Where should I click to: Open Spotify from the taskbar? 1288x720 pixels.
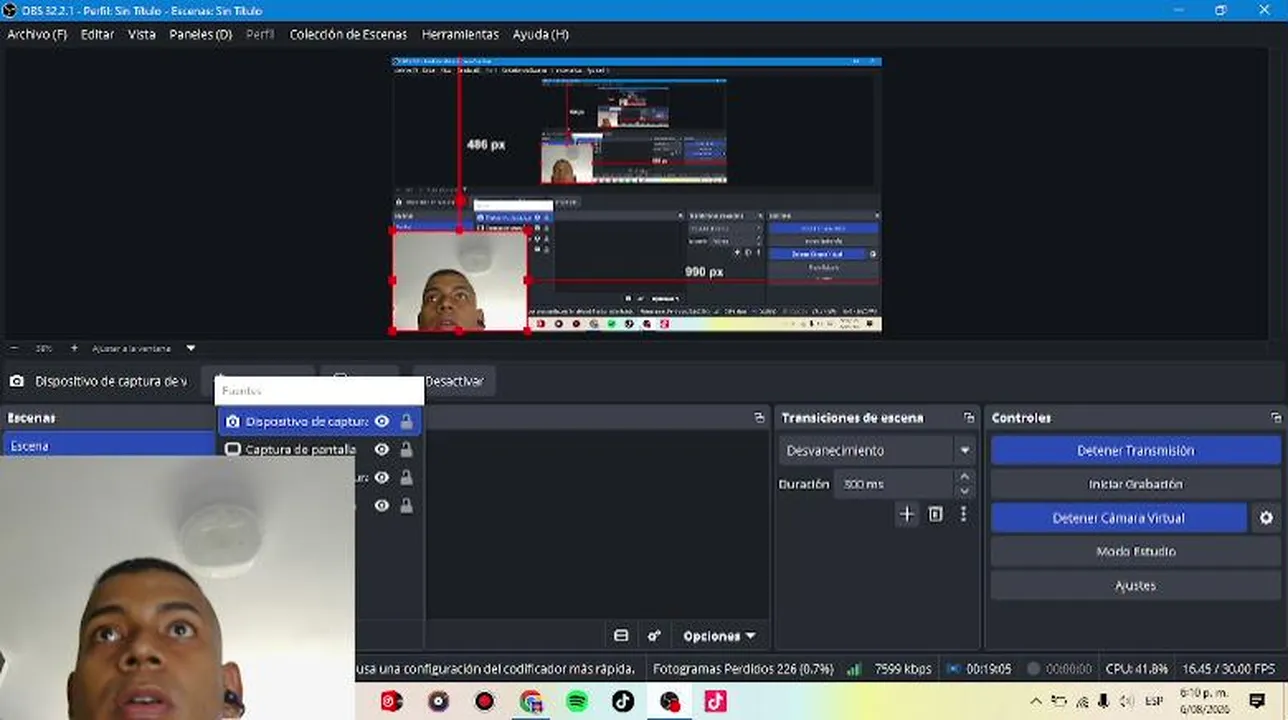(577, 701)
